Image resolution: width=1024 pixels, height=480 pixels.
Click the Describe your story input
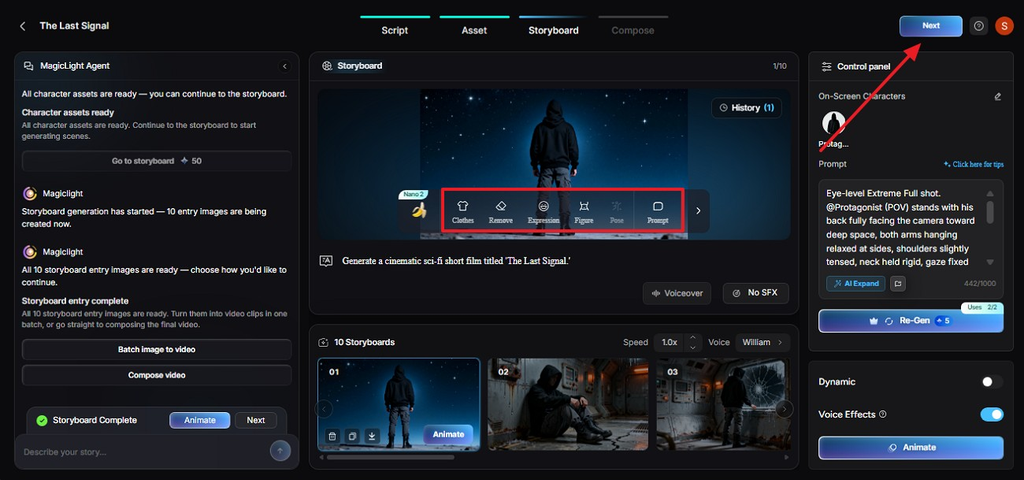coord(144,452)
